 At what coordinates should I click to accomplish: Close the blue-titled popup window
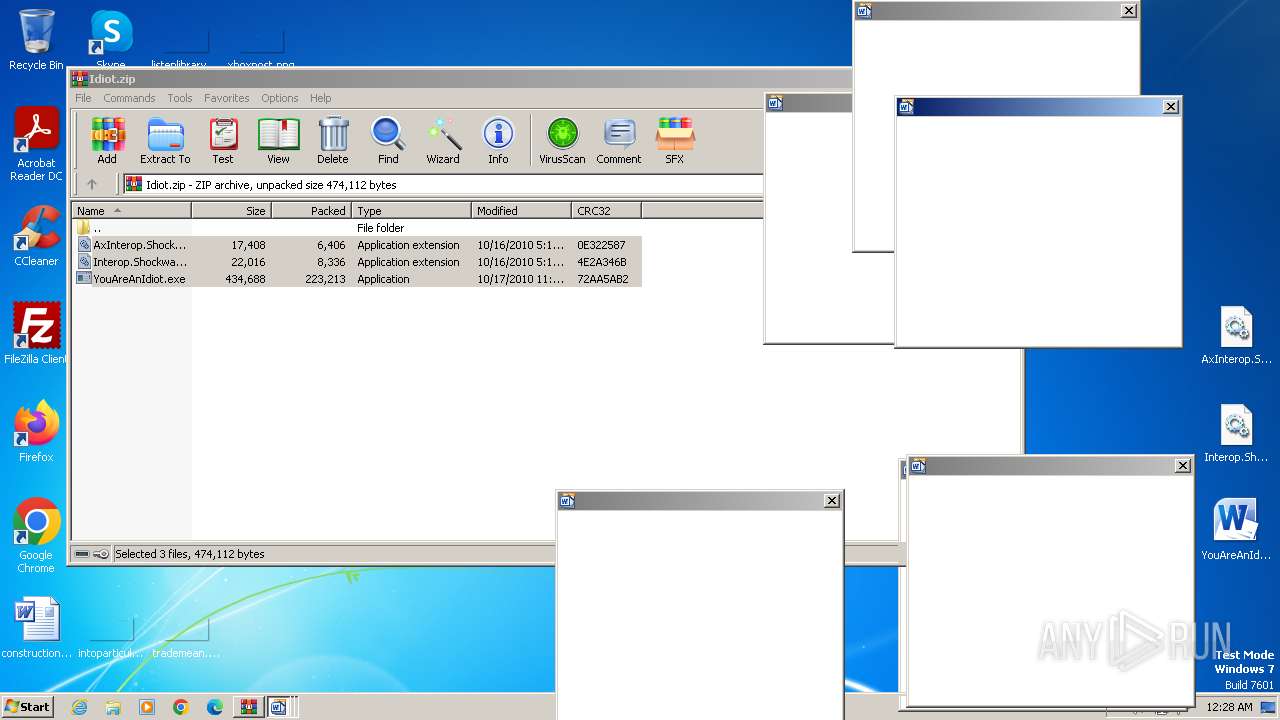pyautogui.click(x=1171, y=107)
